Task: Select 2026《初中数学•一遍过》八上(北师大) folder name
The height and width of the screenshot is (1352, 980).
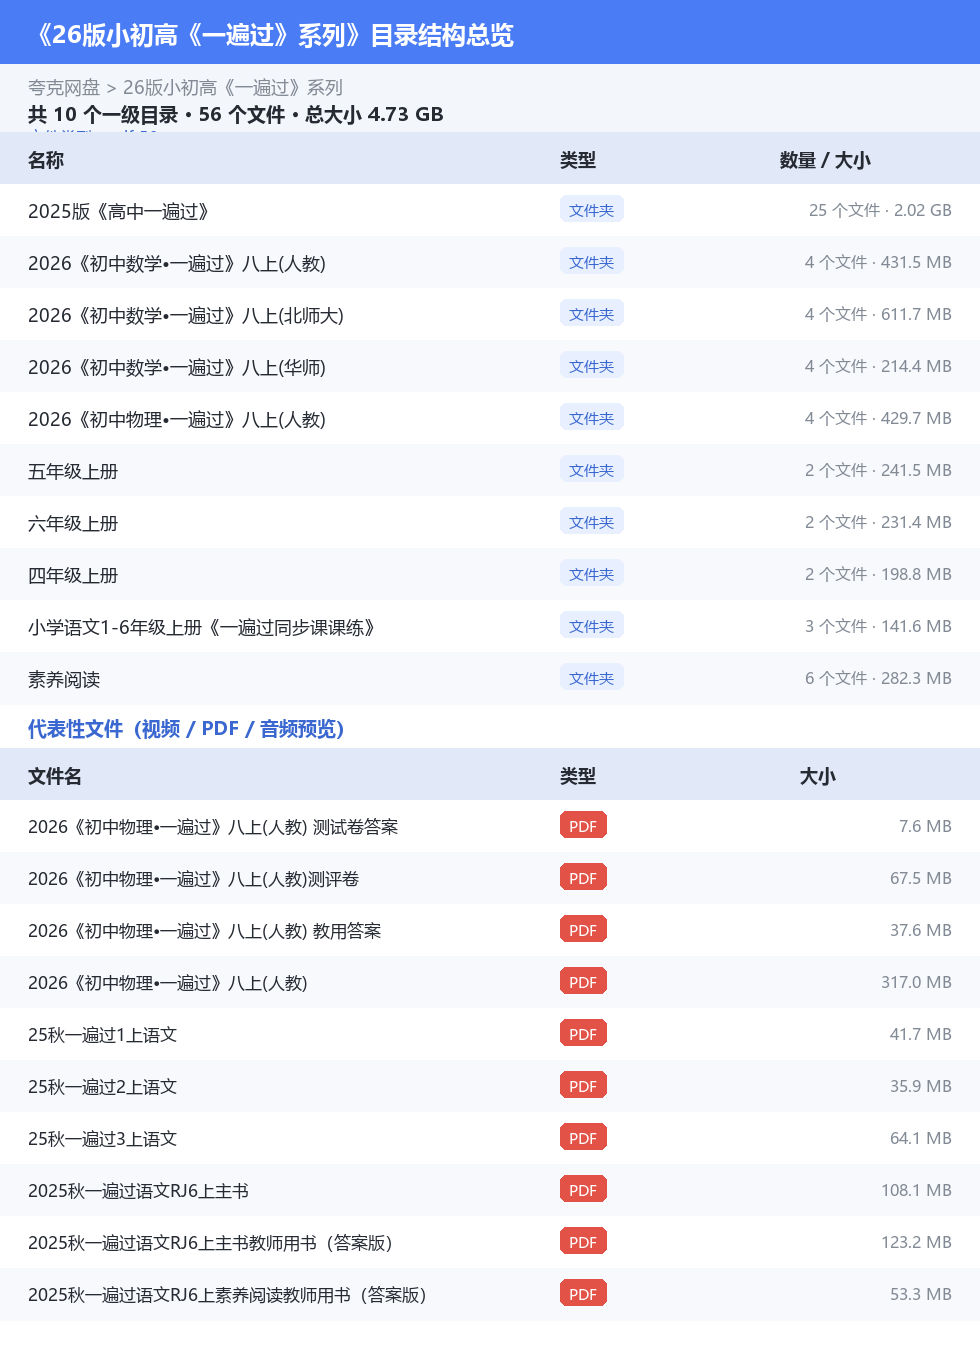Action: pyautogui.click(x=186, y=315)
